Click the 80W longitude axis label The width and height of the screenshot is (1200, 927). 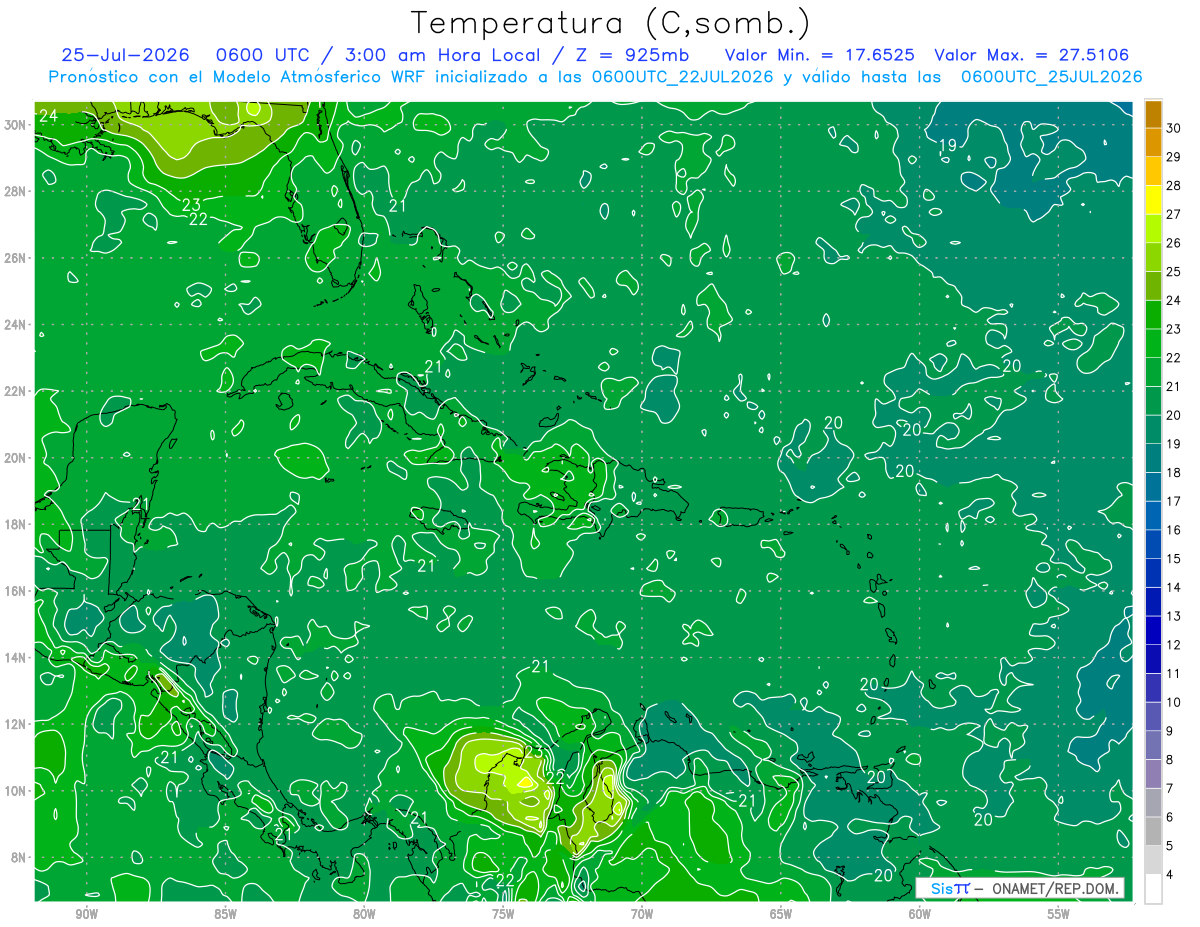[x=364, y=914]
